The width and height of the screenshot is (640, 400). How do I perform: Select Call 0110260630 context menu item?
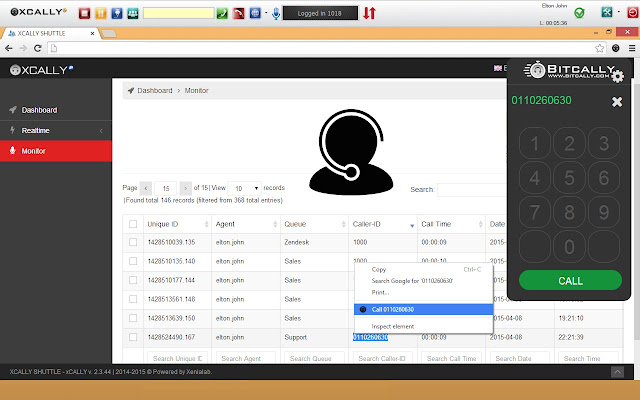[x=424, y=309]
